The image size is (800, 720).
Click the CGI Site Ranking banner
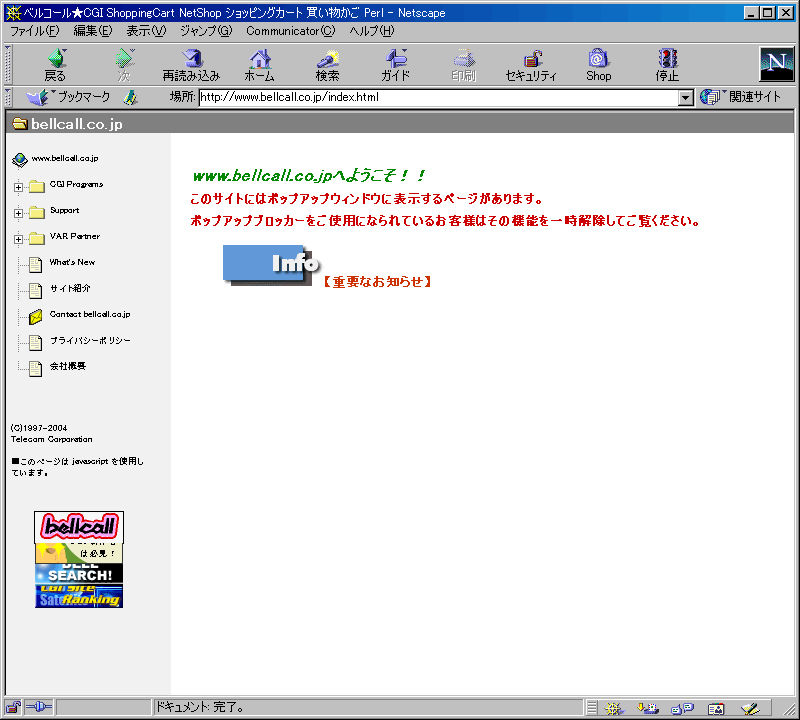click(x=79, y=596)
